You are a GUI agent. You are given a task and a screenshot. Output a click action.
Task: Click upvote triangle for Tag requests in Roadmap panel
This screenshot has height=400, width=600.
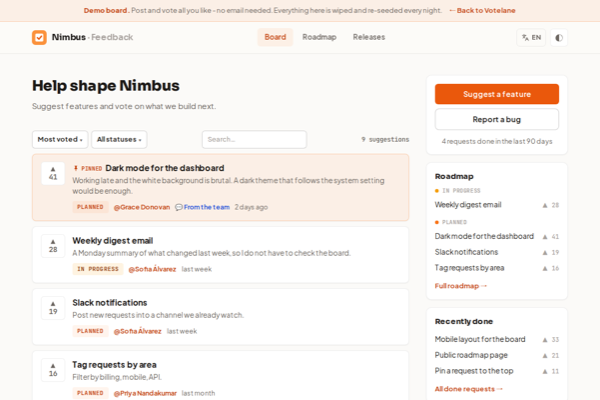click(x=545, y=268)
